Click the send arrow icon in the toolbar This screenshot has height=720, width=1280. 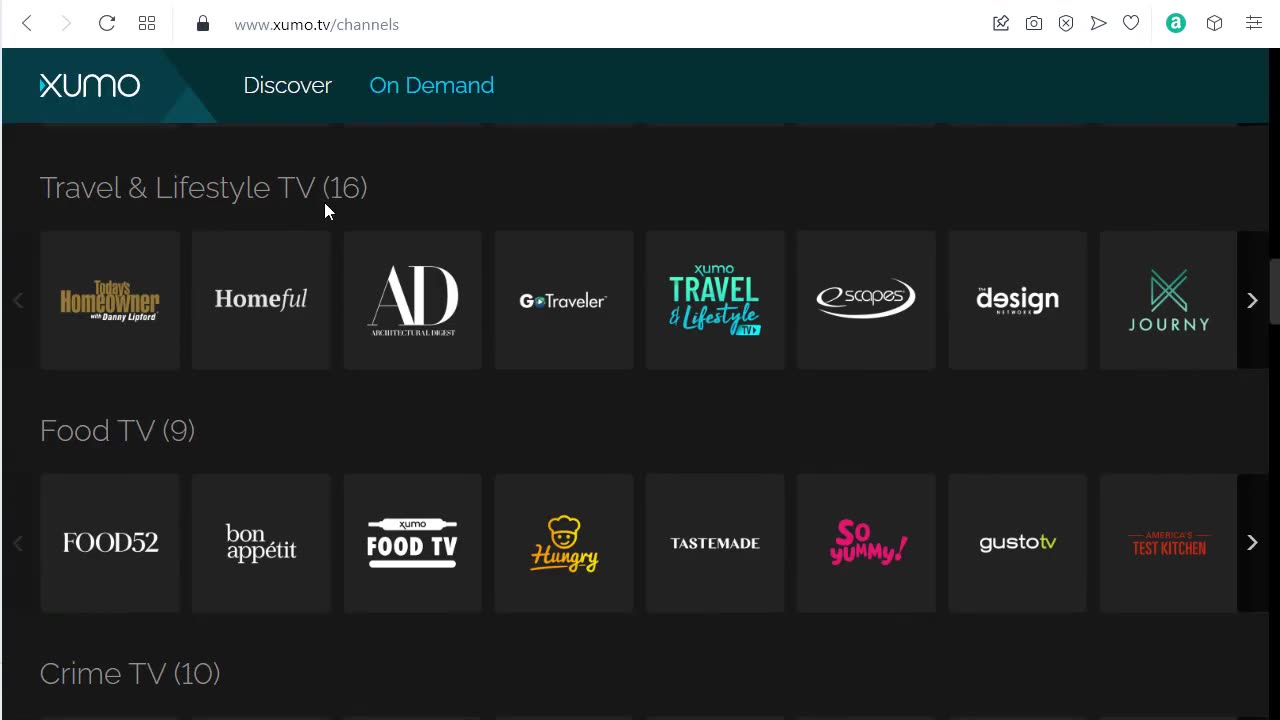(x=1098, y=23)
